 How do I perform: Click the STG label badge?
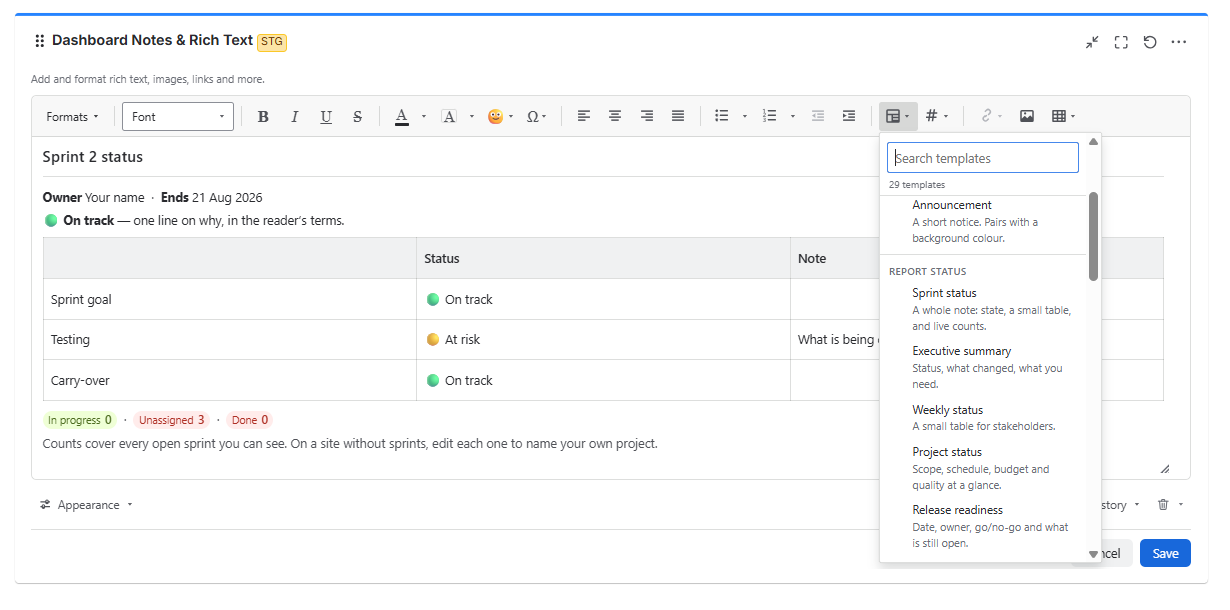coord(272,42)
